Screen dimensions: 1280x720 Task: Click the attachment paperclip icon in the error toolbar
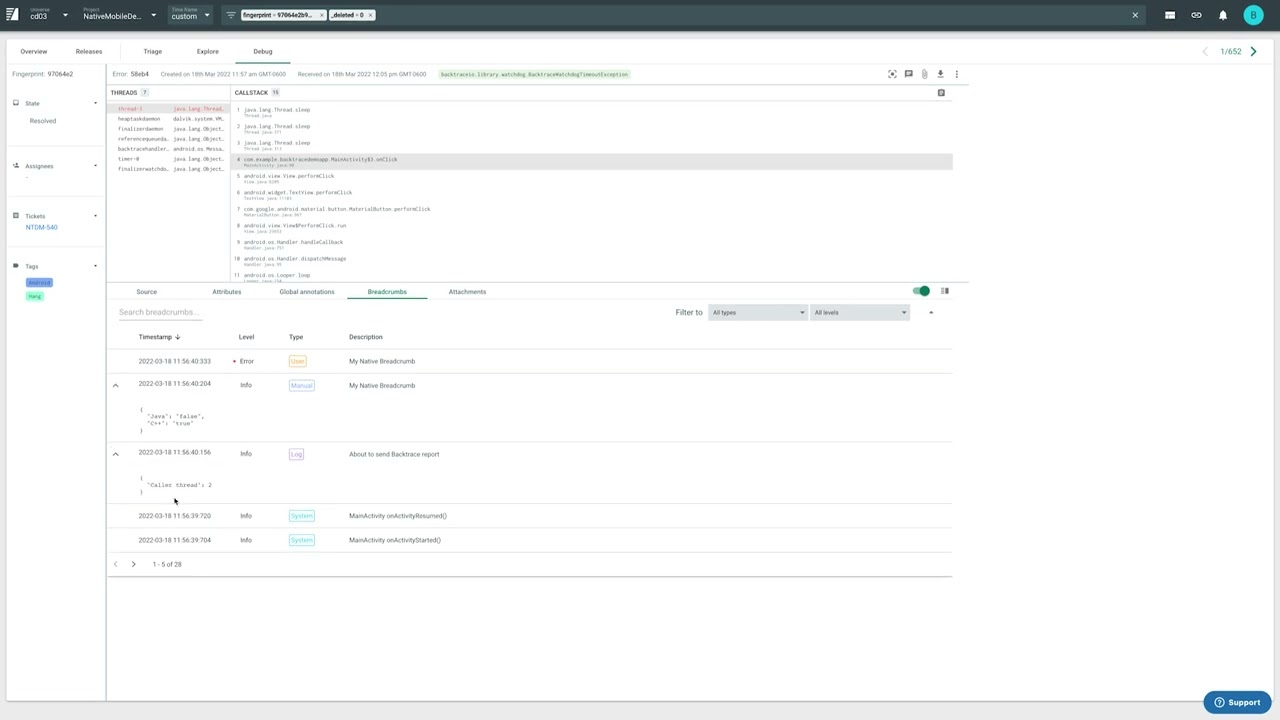tap(924, 74)
